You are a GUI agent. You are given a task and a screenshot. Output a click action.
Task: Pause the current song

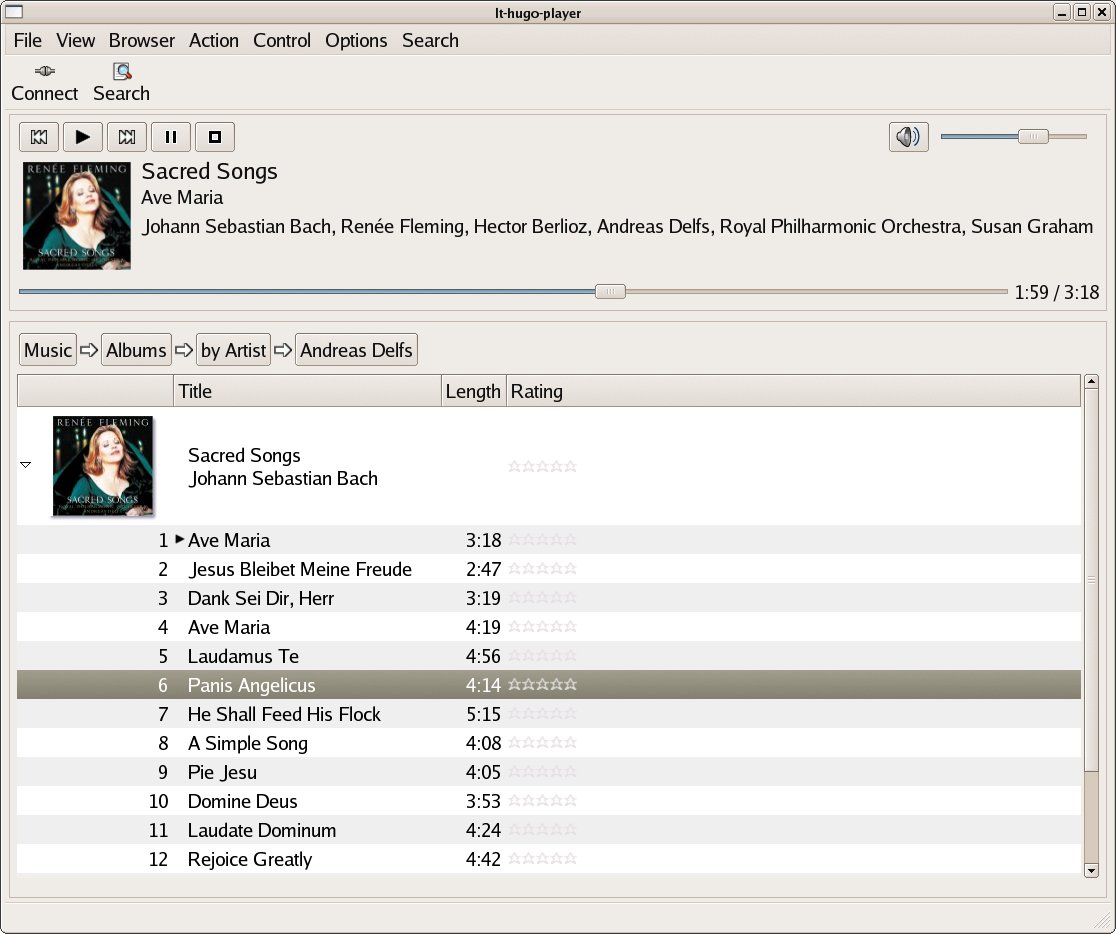pyautogui.click(x=171, y=137)
